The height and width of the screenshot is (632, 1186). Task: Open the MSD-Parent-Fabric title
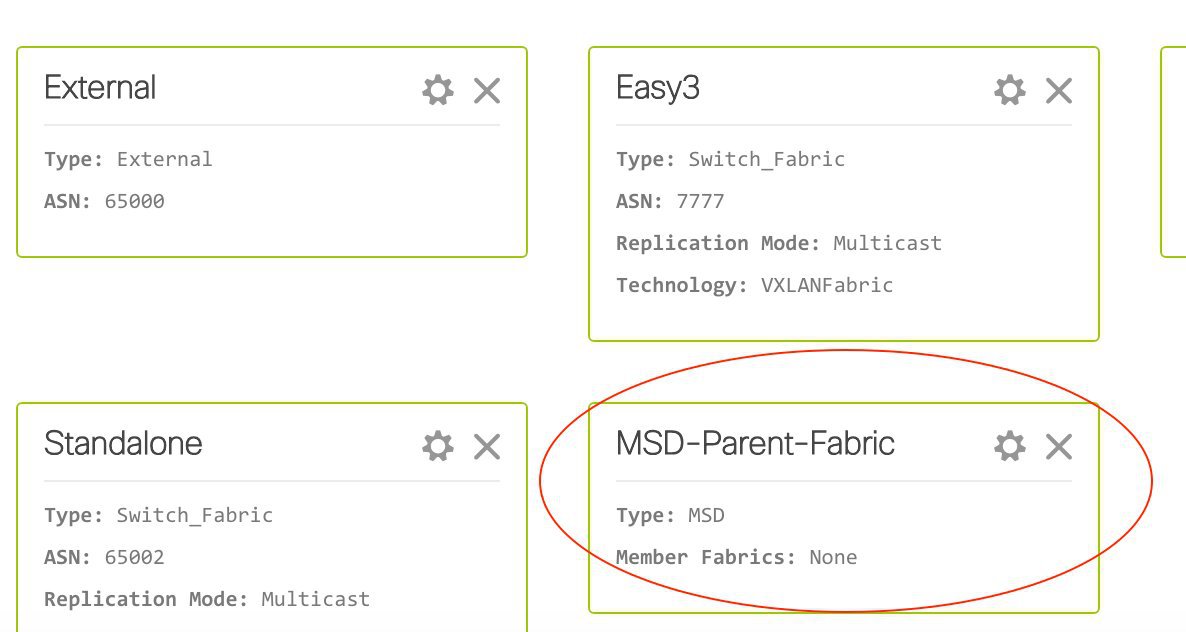pyautogui.click(x=755, y=444)
